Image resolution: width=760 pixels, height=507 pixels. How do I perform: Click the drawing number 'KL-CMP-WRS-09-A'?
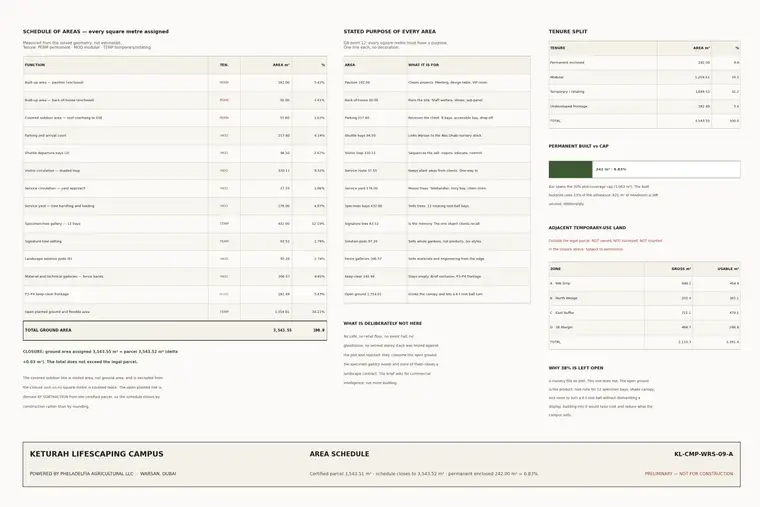tap(704, 454)
